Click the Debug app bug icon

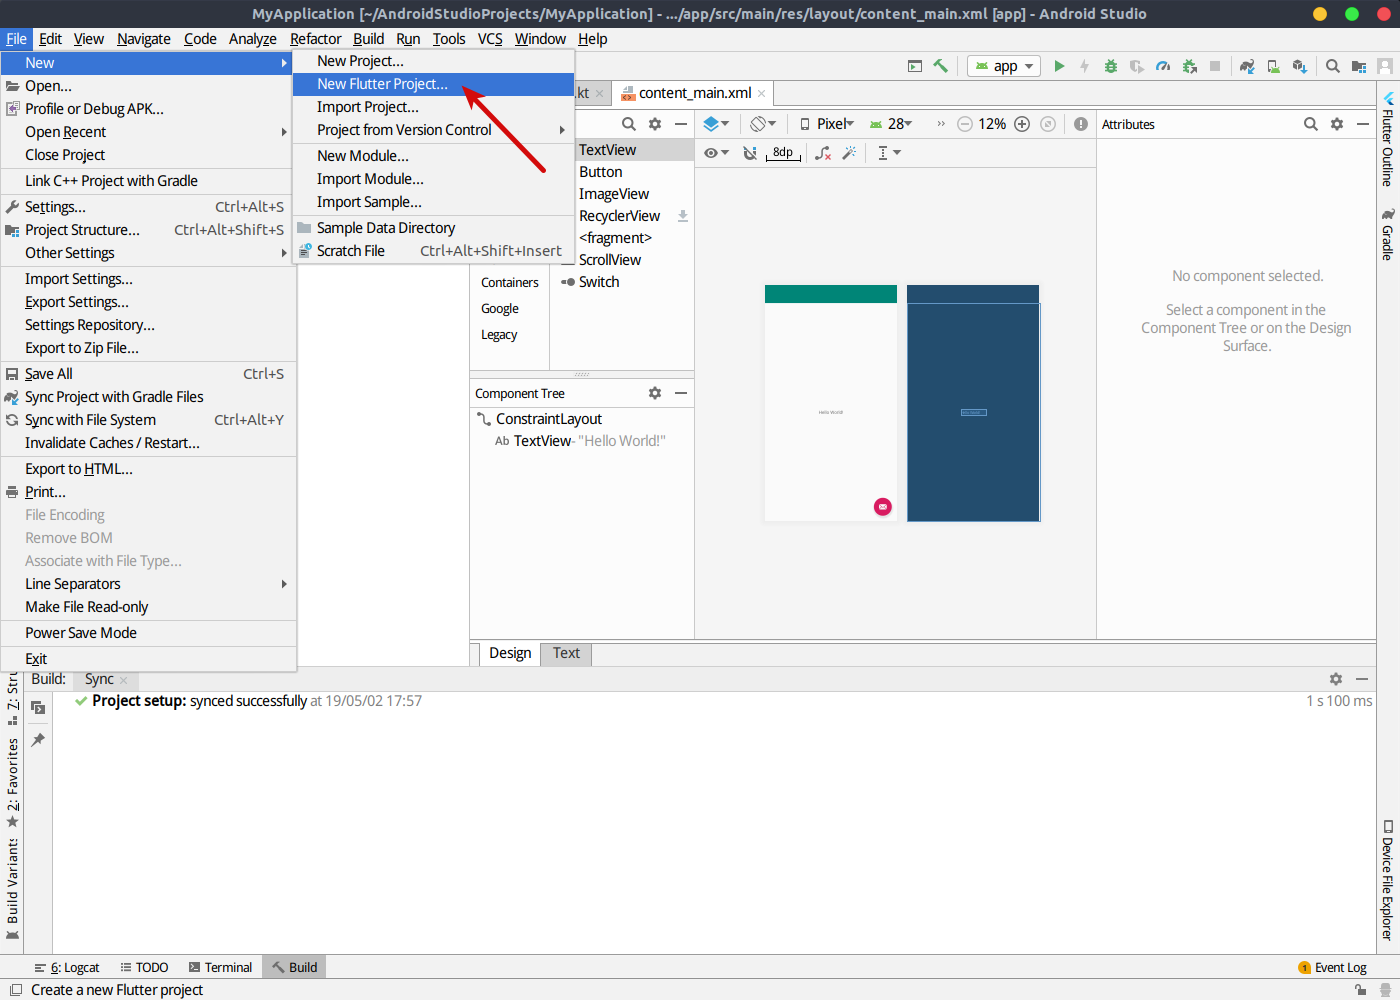point(1110,66)
